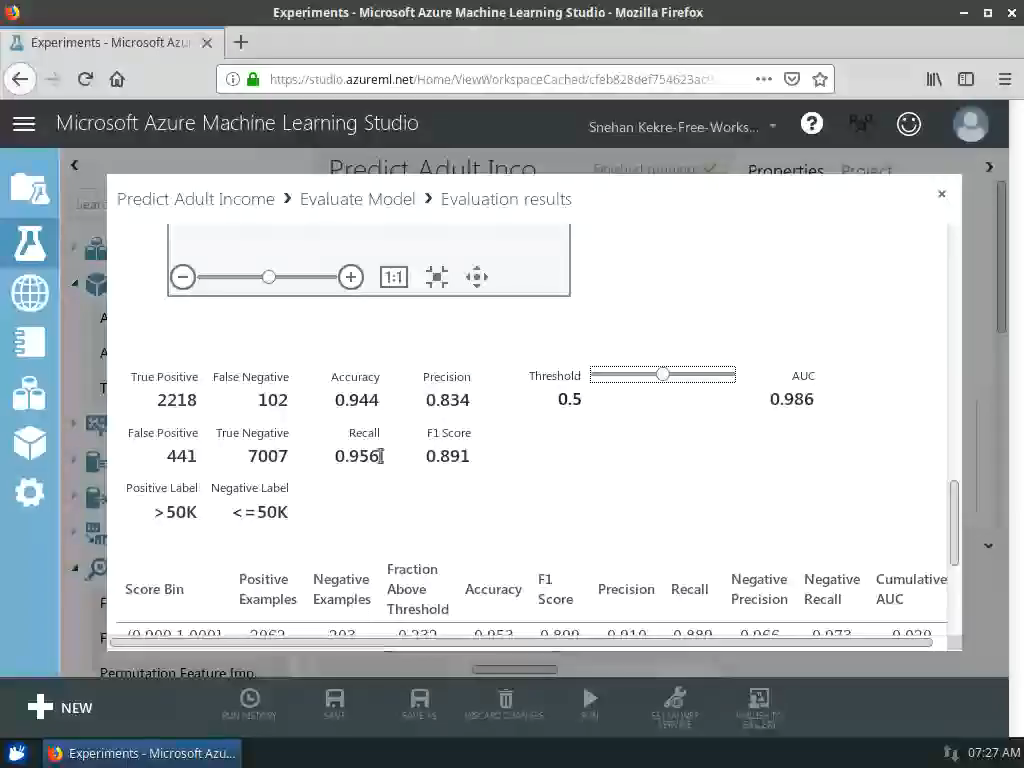Click the Experiments taskbar window button
The width and height of the screenshot is (1024, 768).
(x=143, y=753)
